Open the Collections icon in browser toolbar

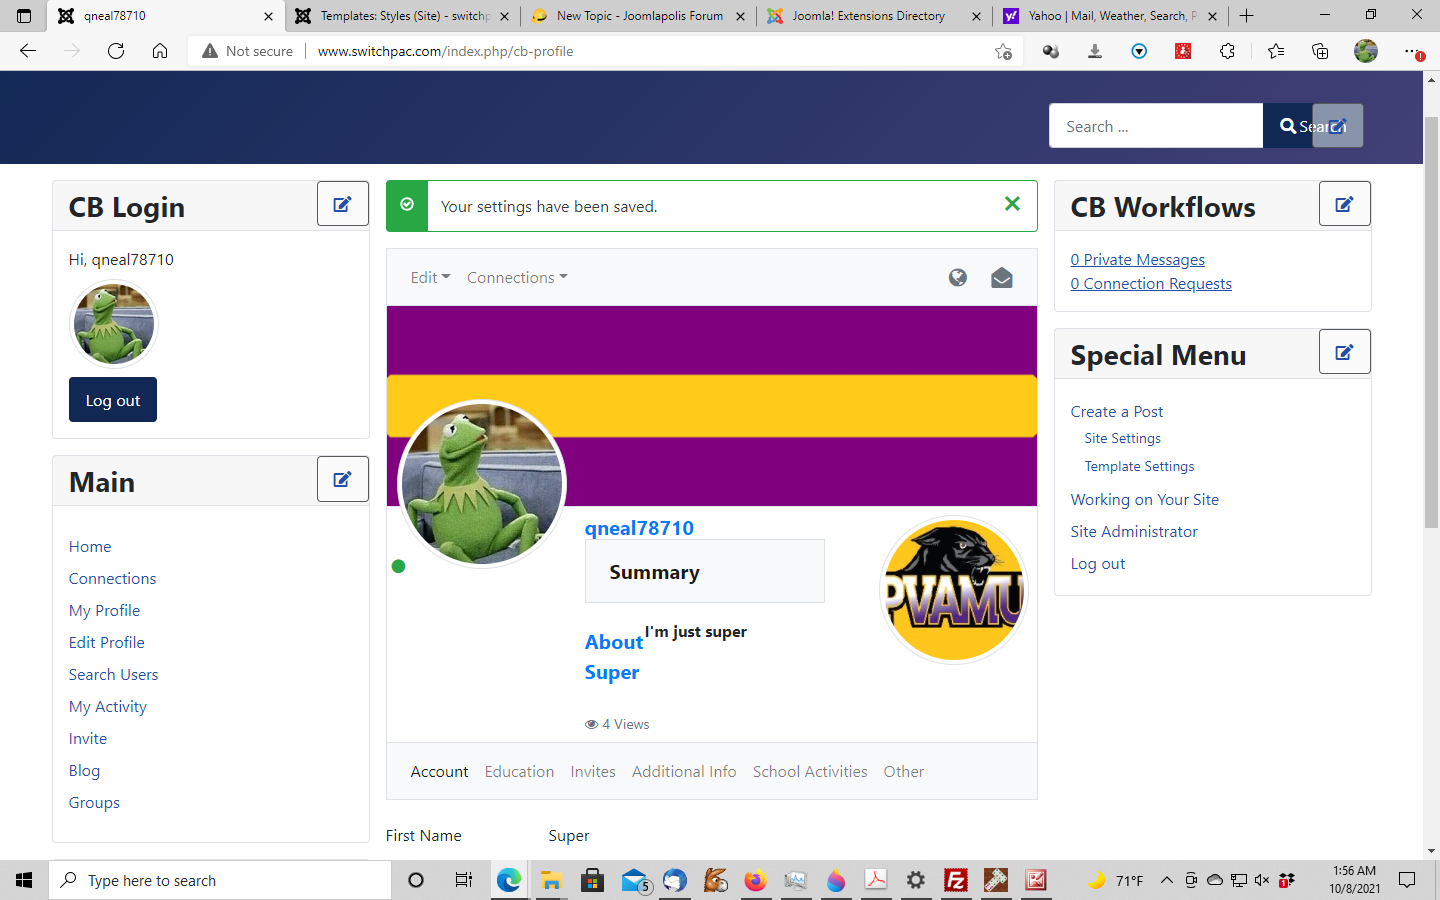pyautogui.click(x=1320, y=51)
